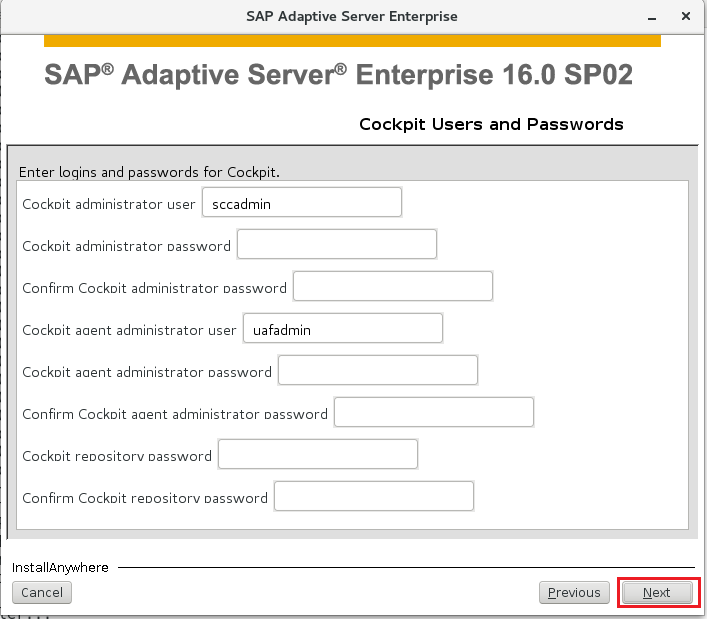
Task: Focus the Confirm Cockpit repository password field
Action: [374, 496]
